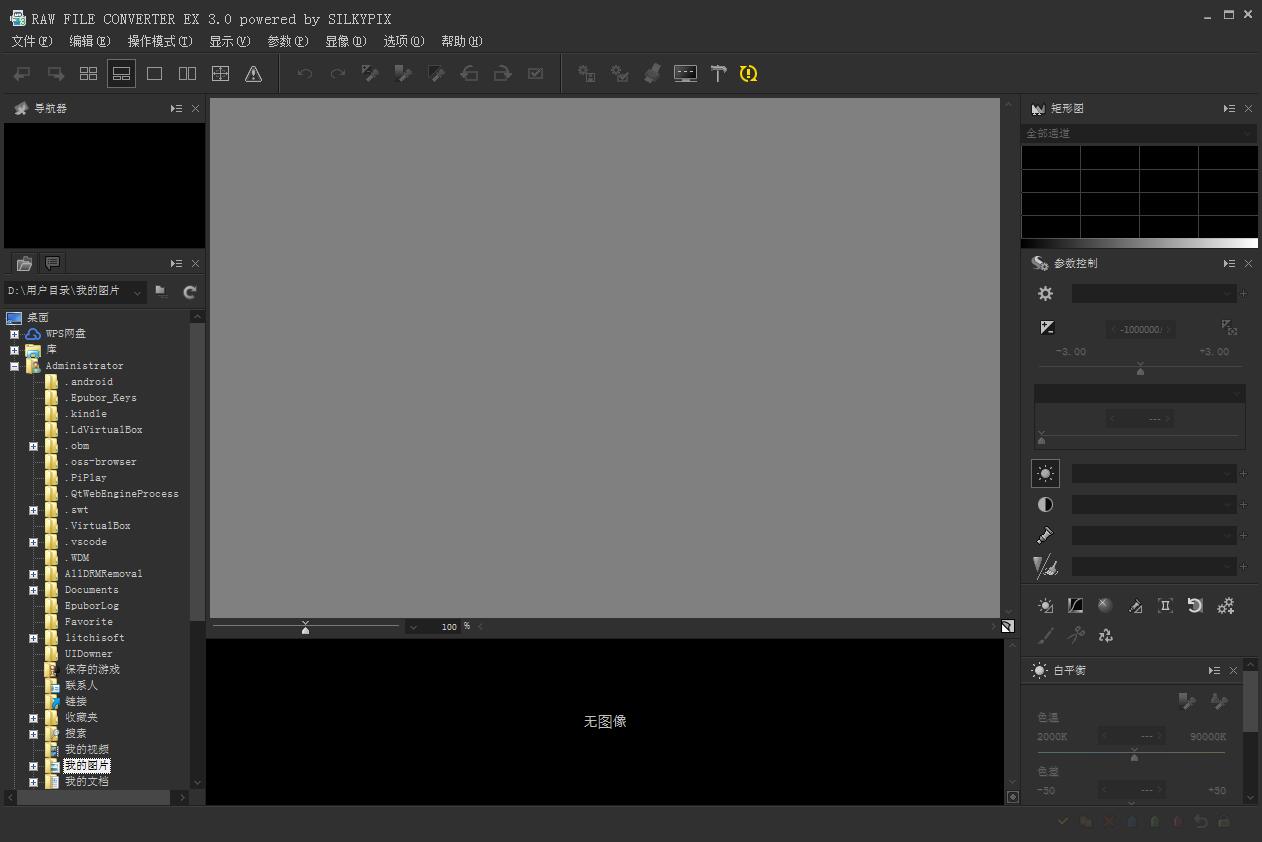
Task: Select the .kindle folder
Action: 85,414
